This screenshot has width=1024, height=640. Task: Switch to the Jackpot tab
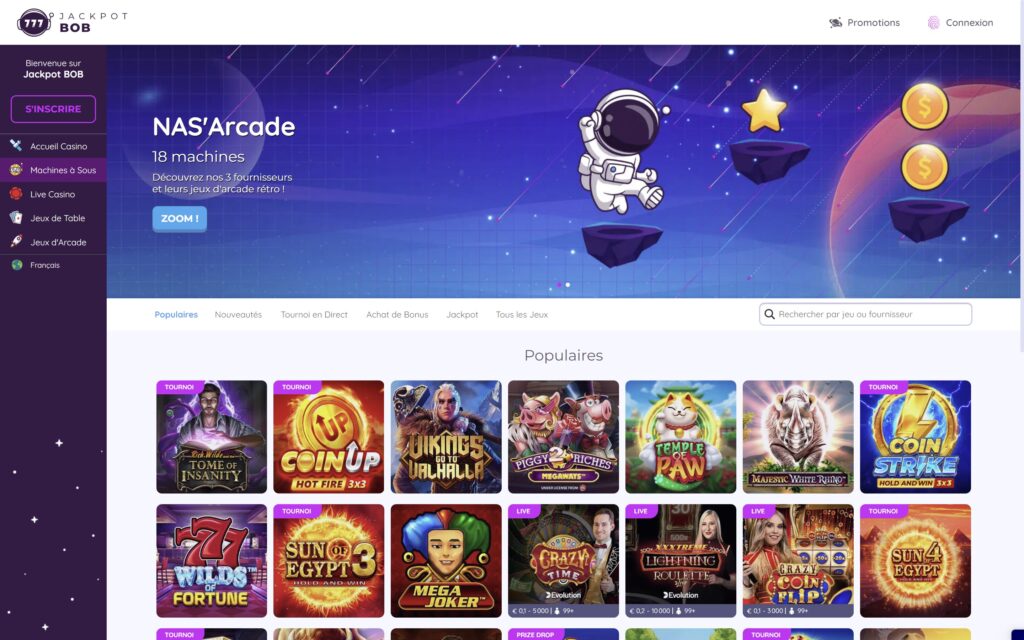point(462,315)
